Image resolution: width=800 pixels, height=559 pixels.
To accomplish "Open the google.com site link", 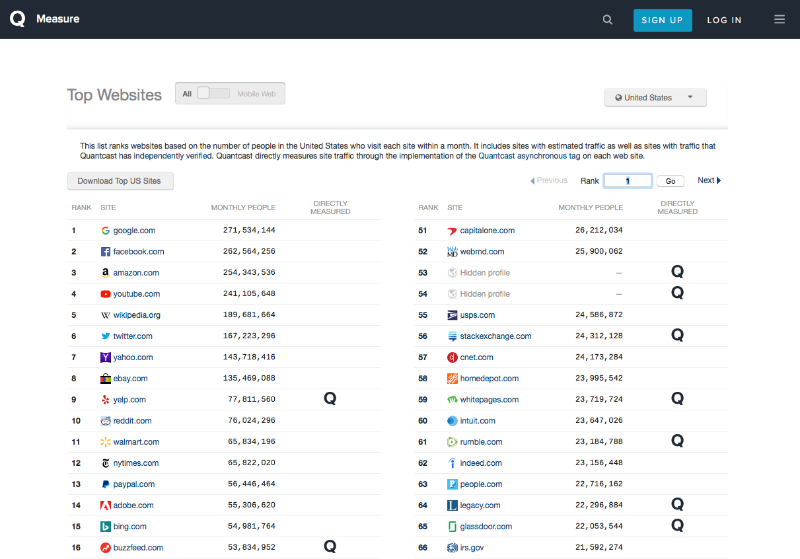I will click(x=134, y=231).
